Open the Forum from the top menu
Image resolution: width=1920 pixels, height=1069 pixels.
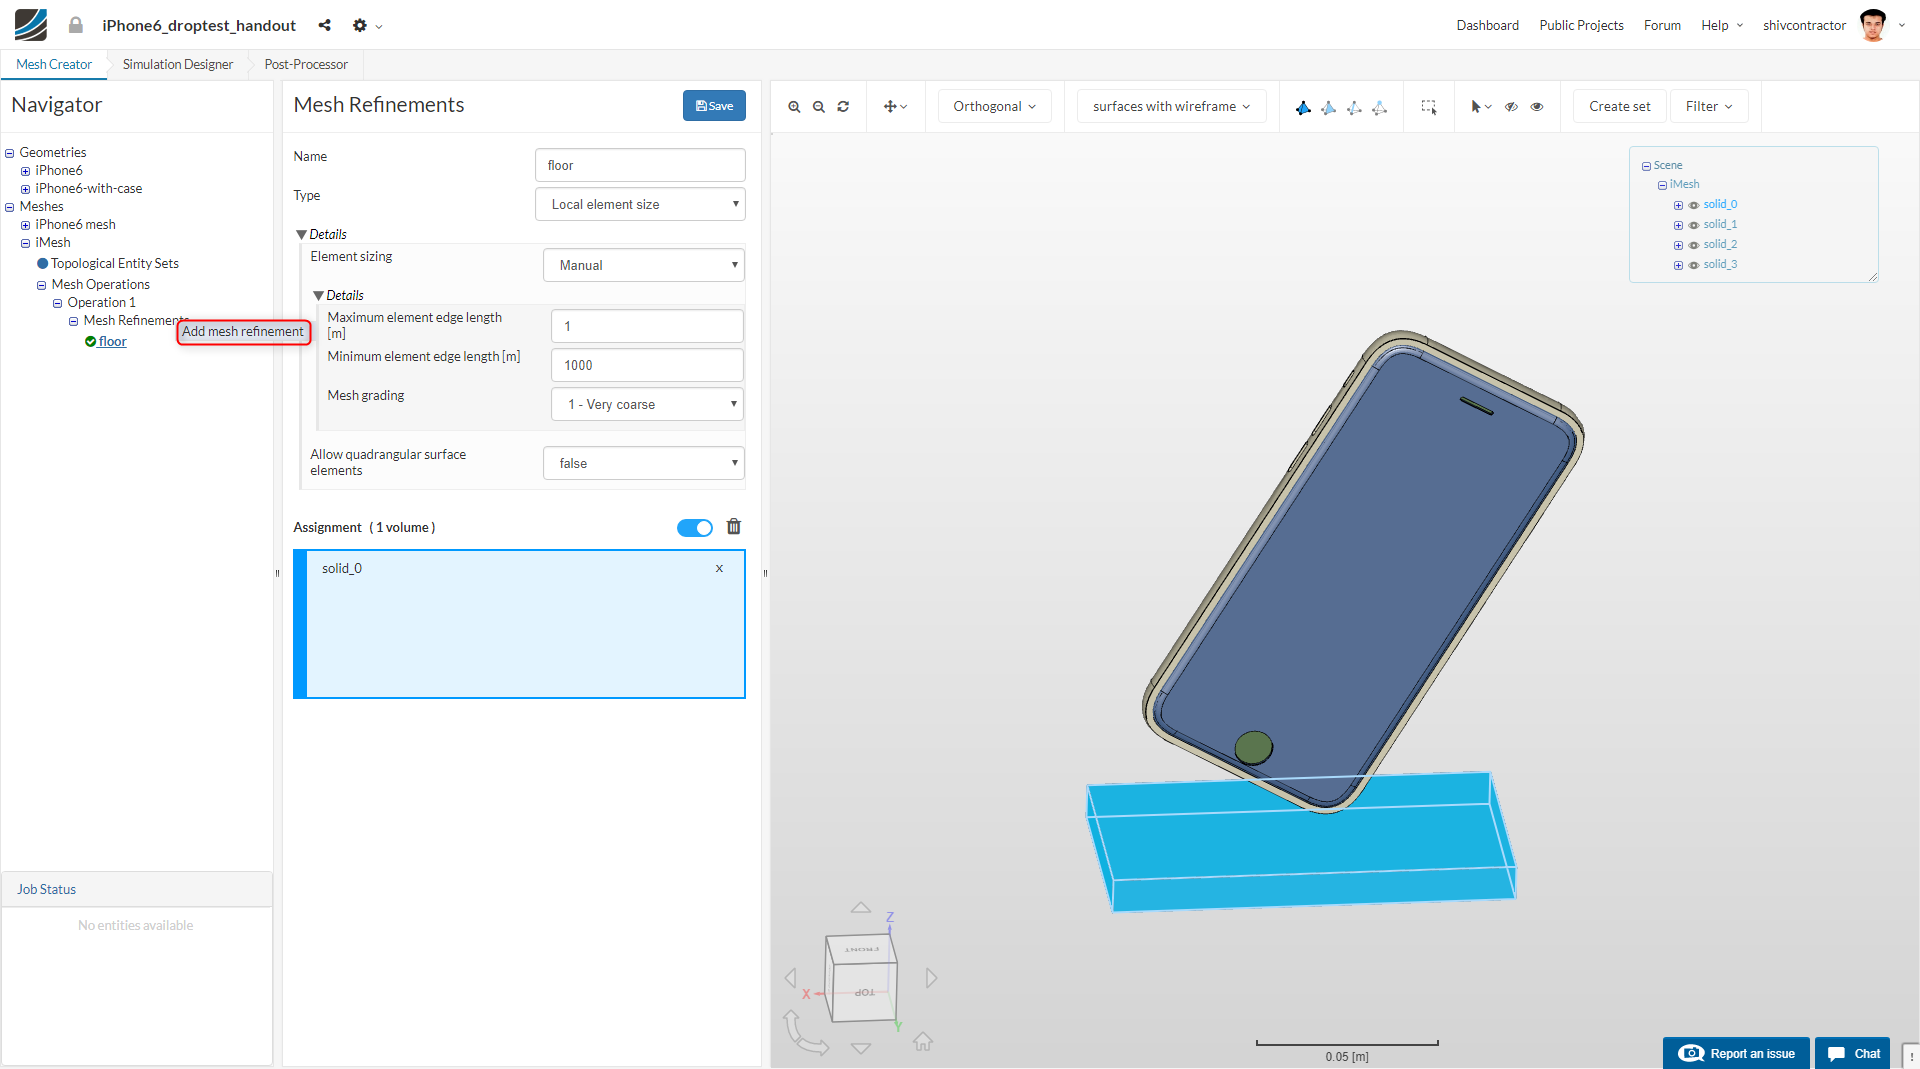click(1661, 25)
